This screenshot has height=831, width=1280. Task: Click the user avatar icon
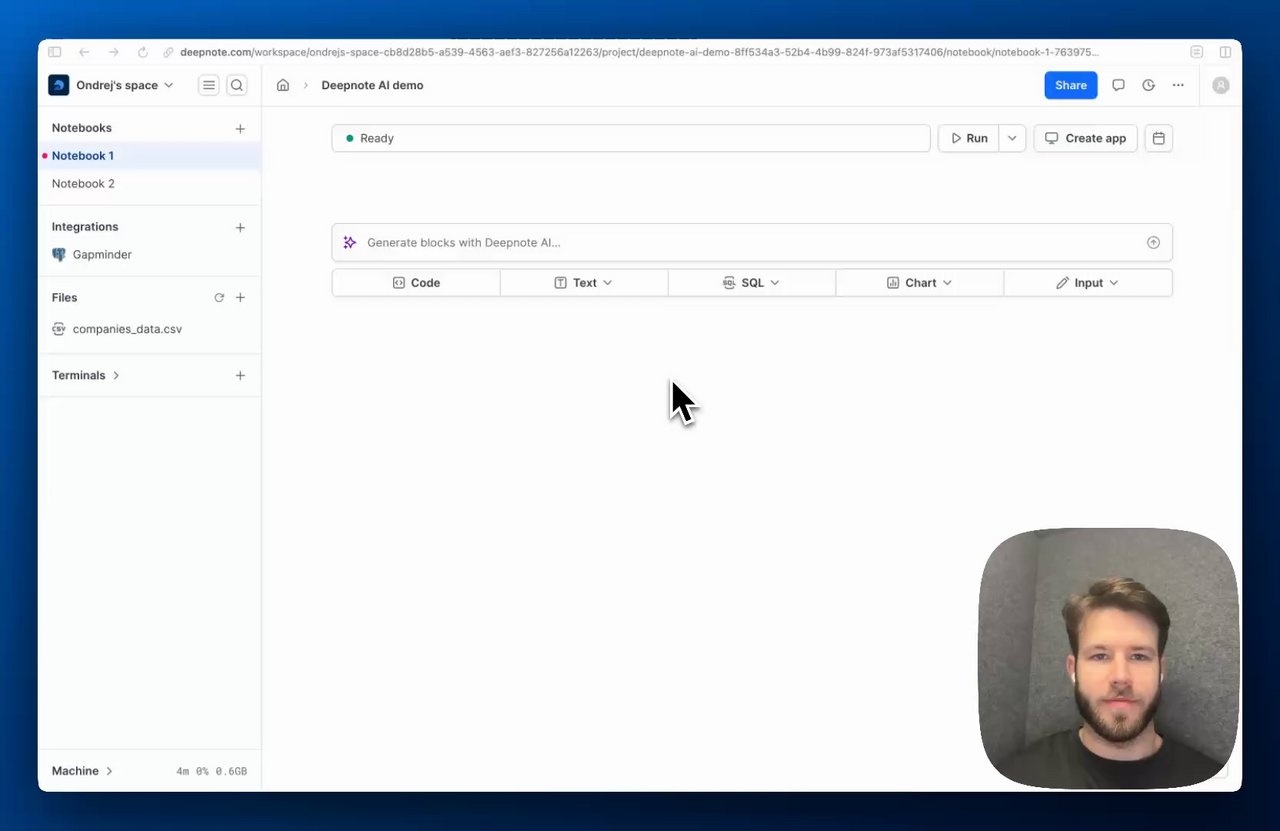coord(1221,85)
